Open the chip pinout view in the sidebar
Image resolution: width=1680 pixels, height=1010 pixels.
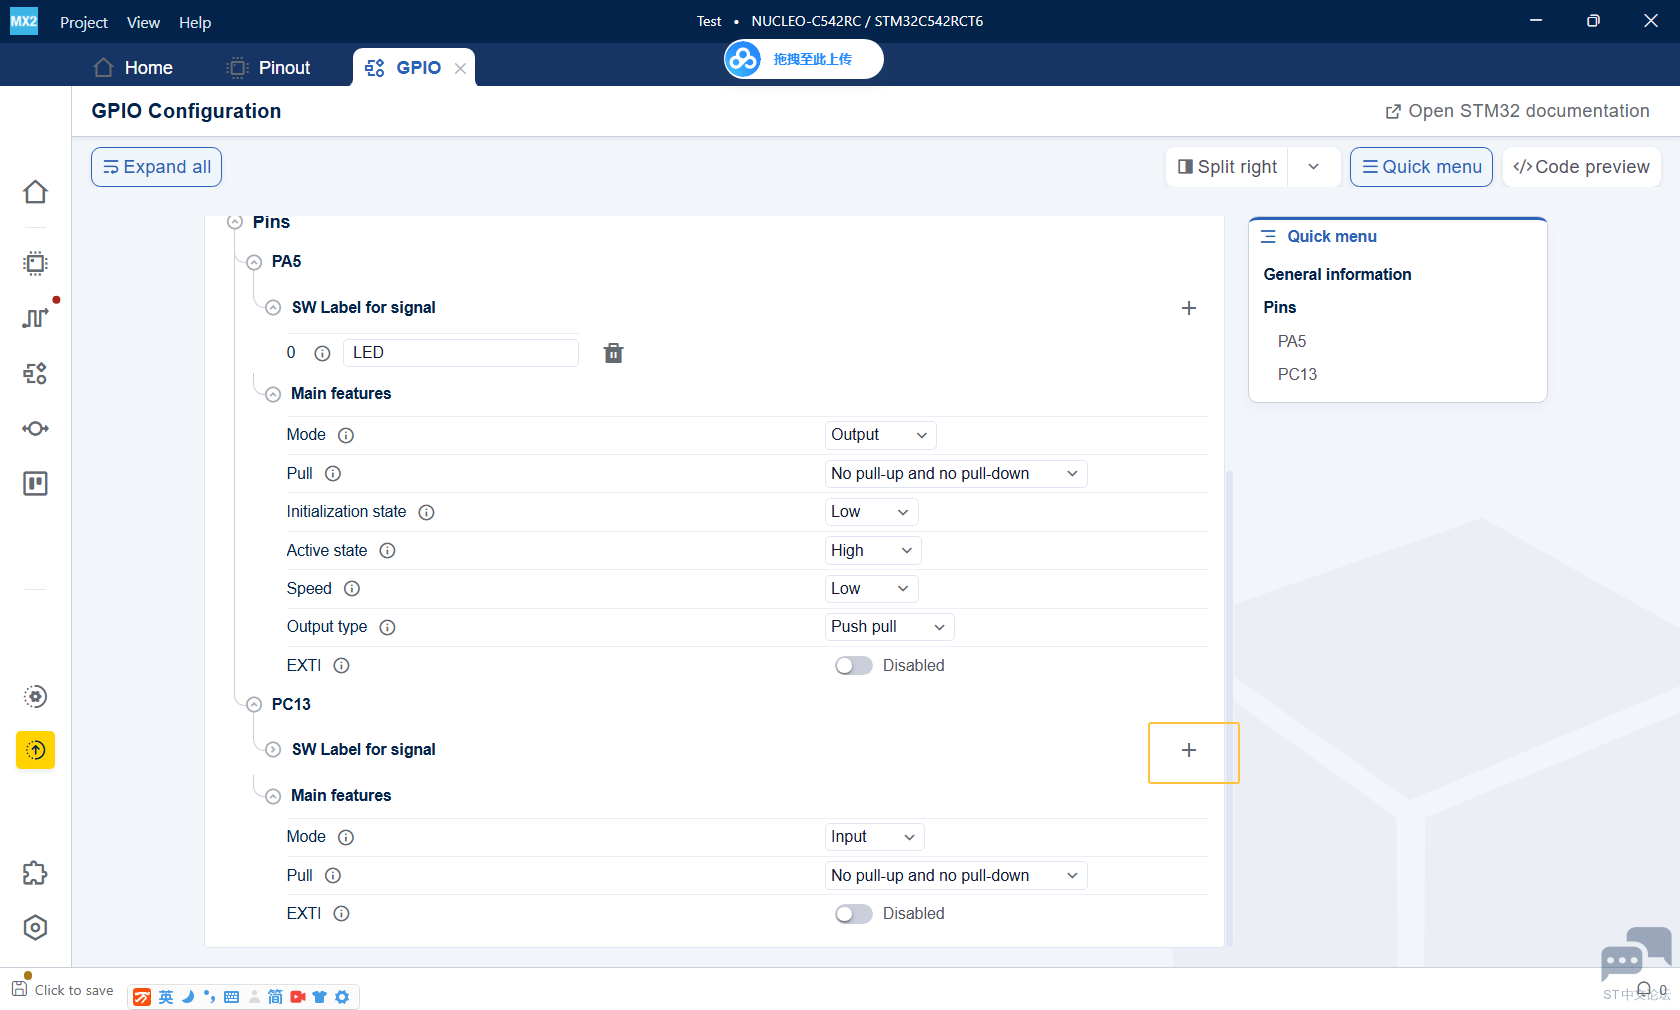(x=35, y=263)
